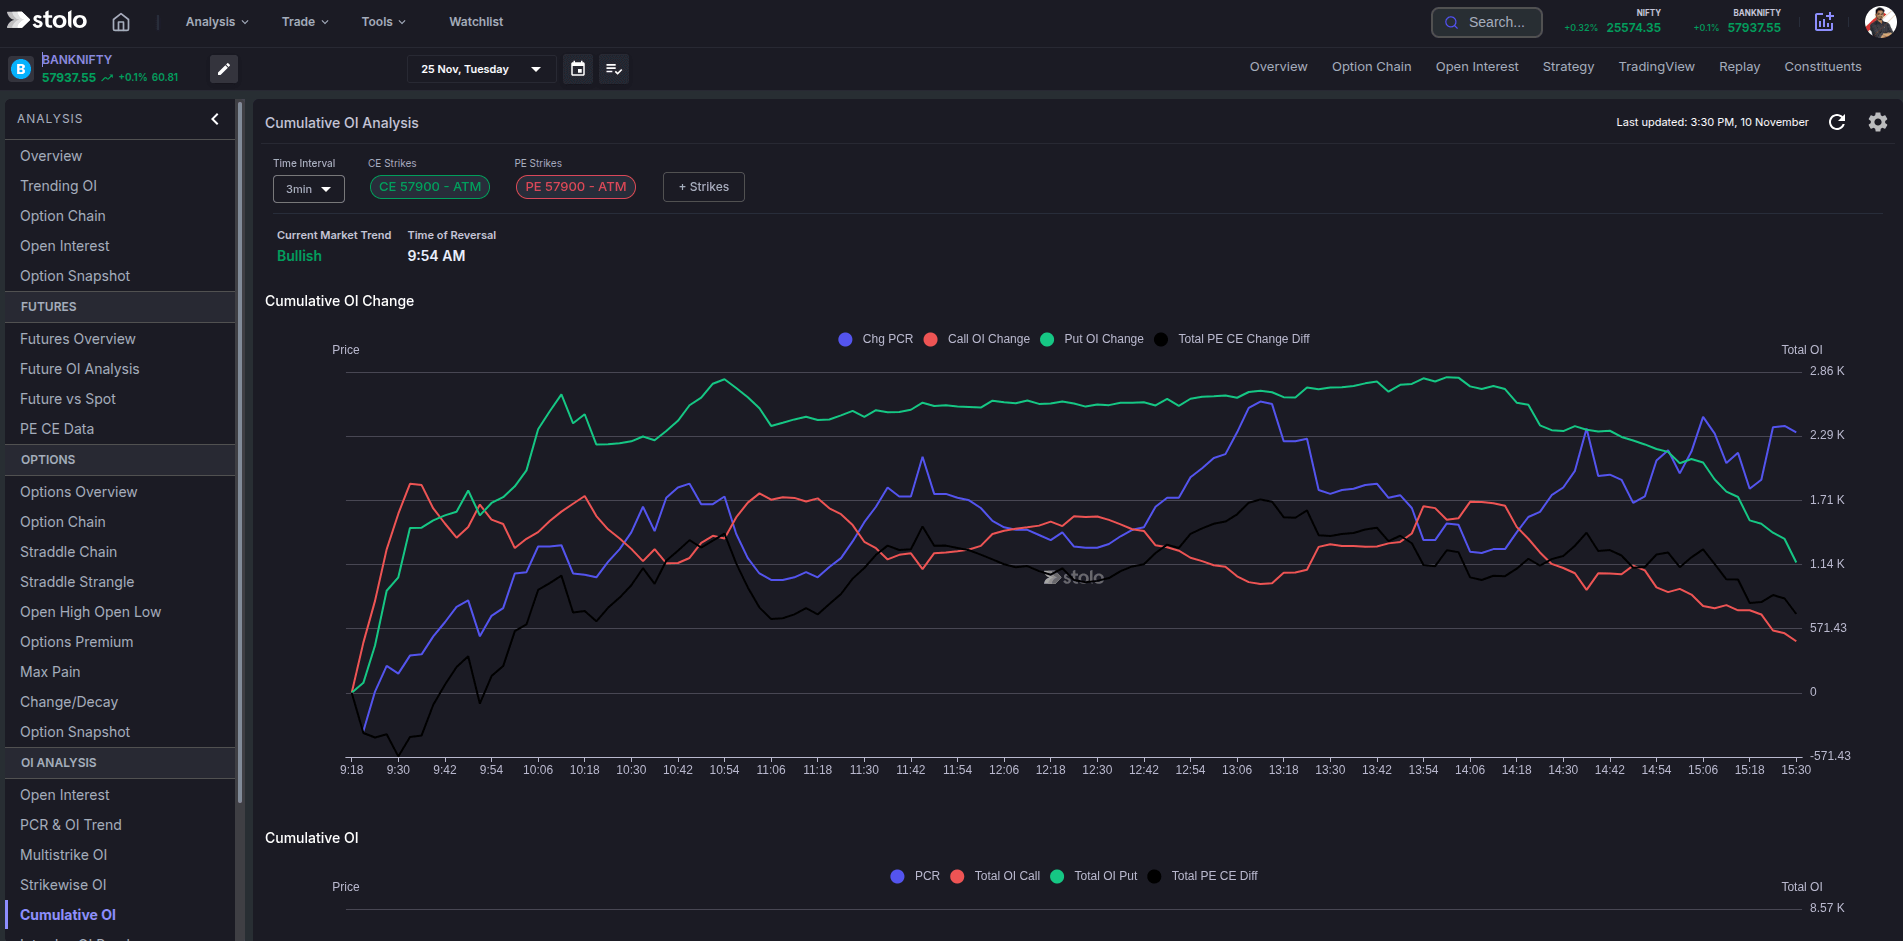Expand the Tools menu
Screen dimensions: 1903x941
(383, 21)
